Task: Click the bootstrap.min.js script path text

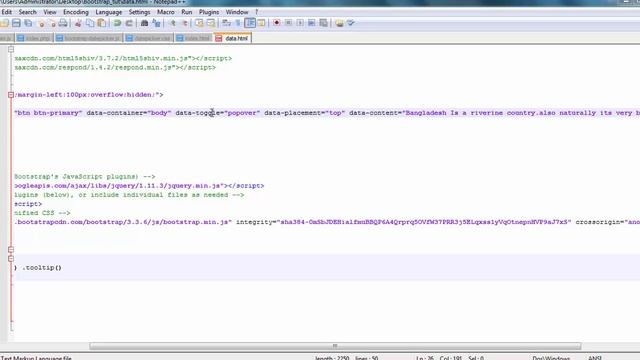Action: click(x=123, y=222)
